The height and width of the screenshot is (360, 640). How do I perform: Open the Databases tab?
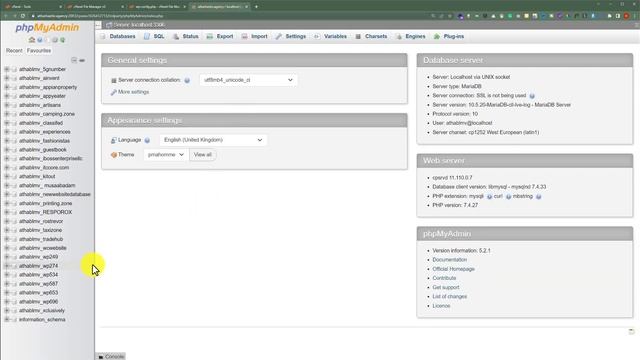point(118,36)
